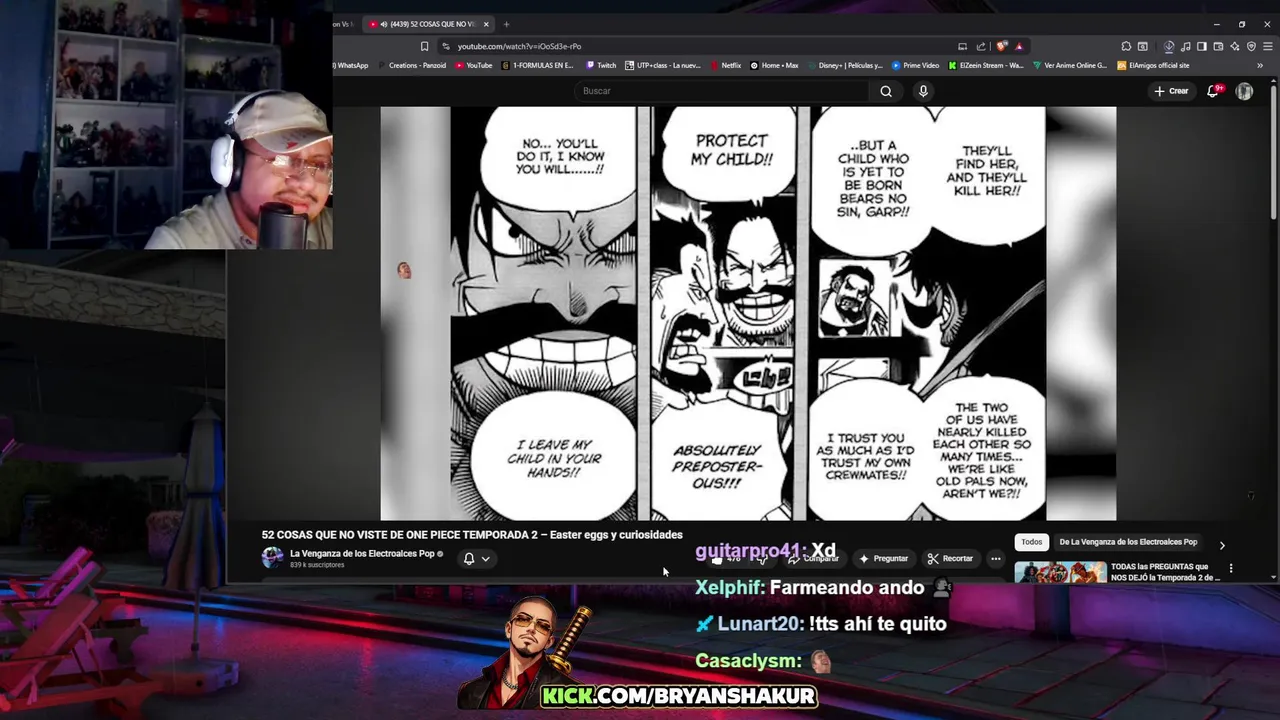The width and height of the screenshot is (1280, 720).
Task: Open the YouTube account avatar menu
Action: tap(1244, 91)
